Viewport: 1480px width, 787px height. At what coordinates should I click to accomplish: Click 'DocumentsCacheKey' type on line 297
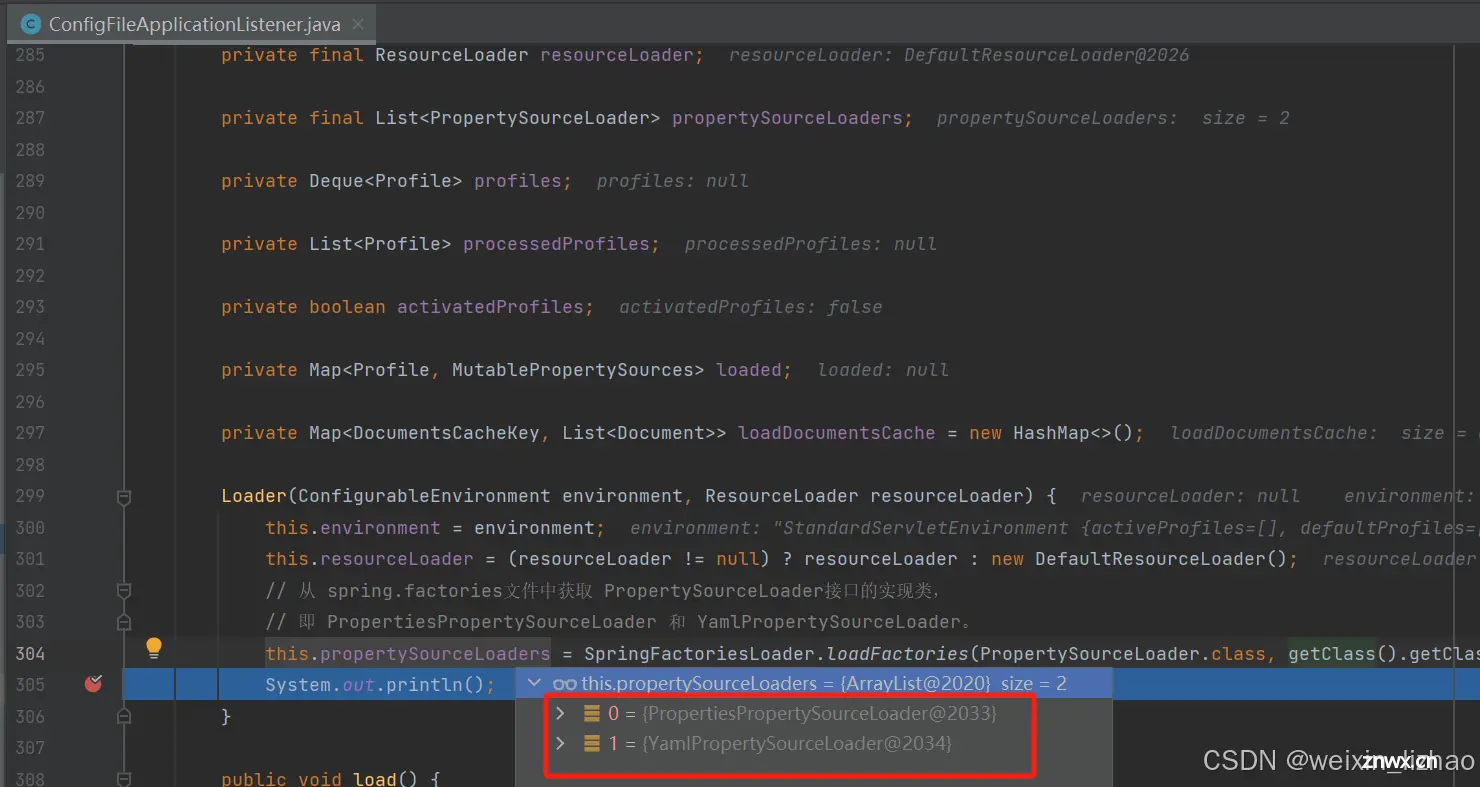[446, 433]
